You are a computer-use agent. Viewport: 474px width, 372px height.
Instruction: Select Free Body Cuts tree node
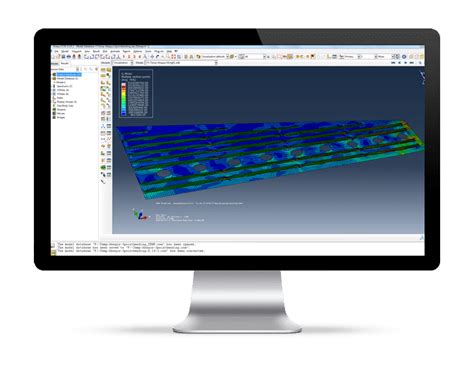(65, 106)
